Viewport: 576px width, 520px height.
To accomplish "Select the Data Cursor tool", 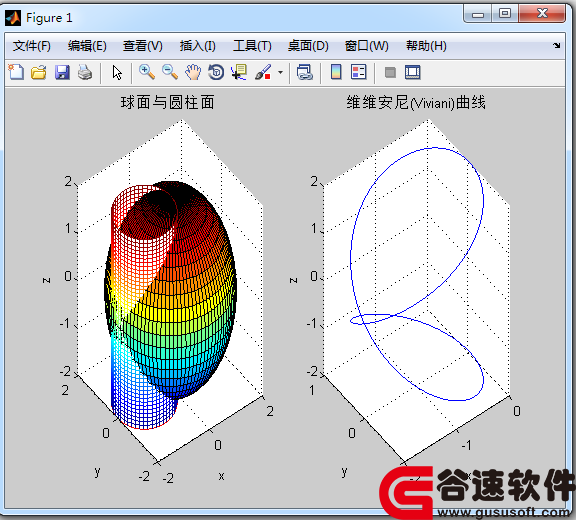I will pos(239,72).
